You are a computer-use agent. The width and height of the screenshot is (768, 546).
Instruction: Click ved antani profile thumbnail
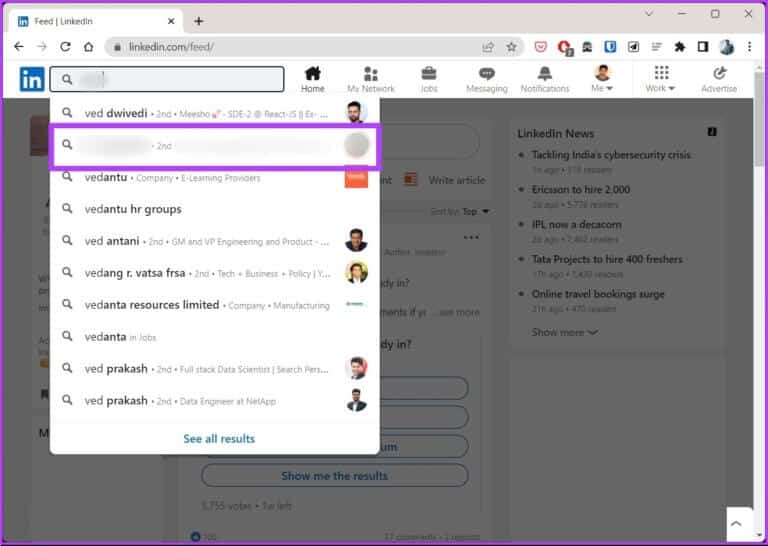click(356, 240)
